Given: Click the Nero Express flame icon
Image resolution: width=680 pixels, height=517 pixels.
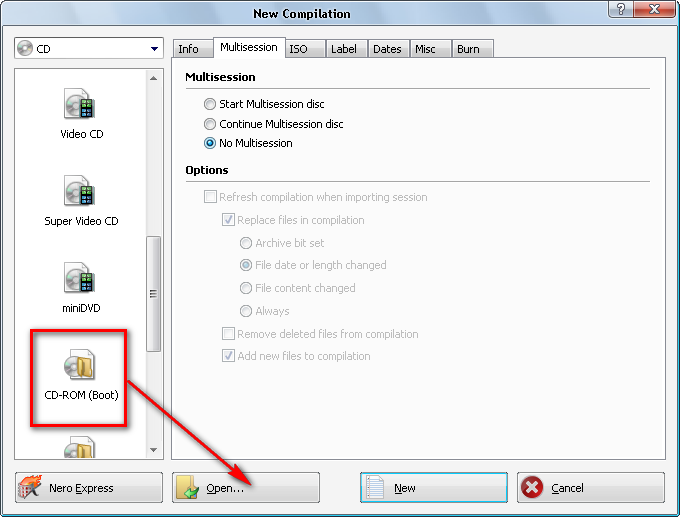Looking at the screenshot, I should point(29,487).
